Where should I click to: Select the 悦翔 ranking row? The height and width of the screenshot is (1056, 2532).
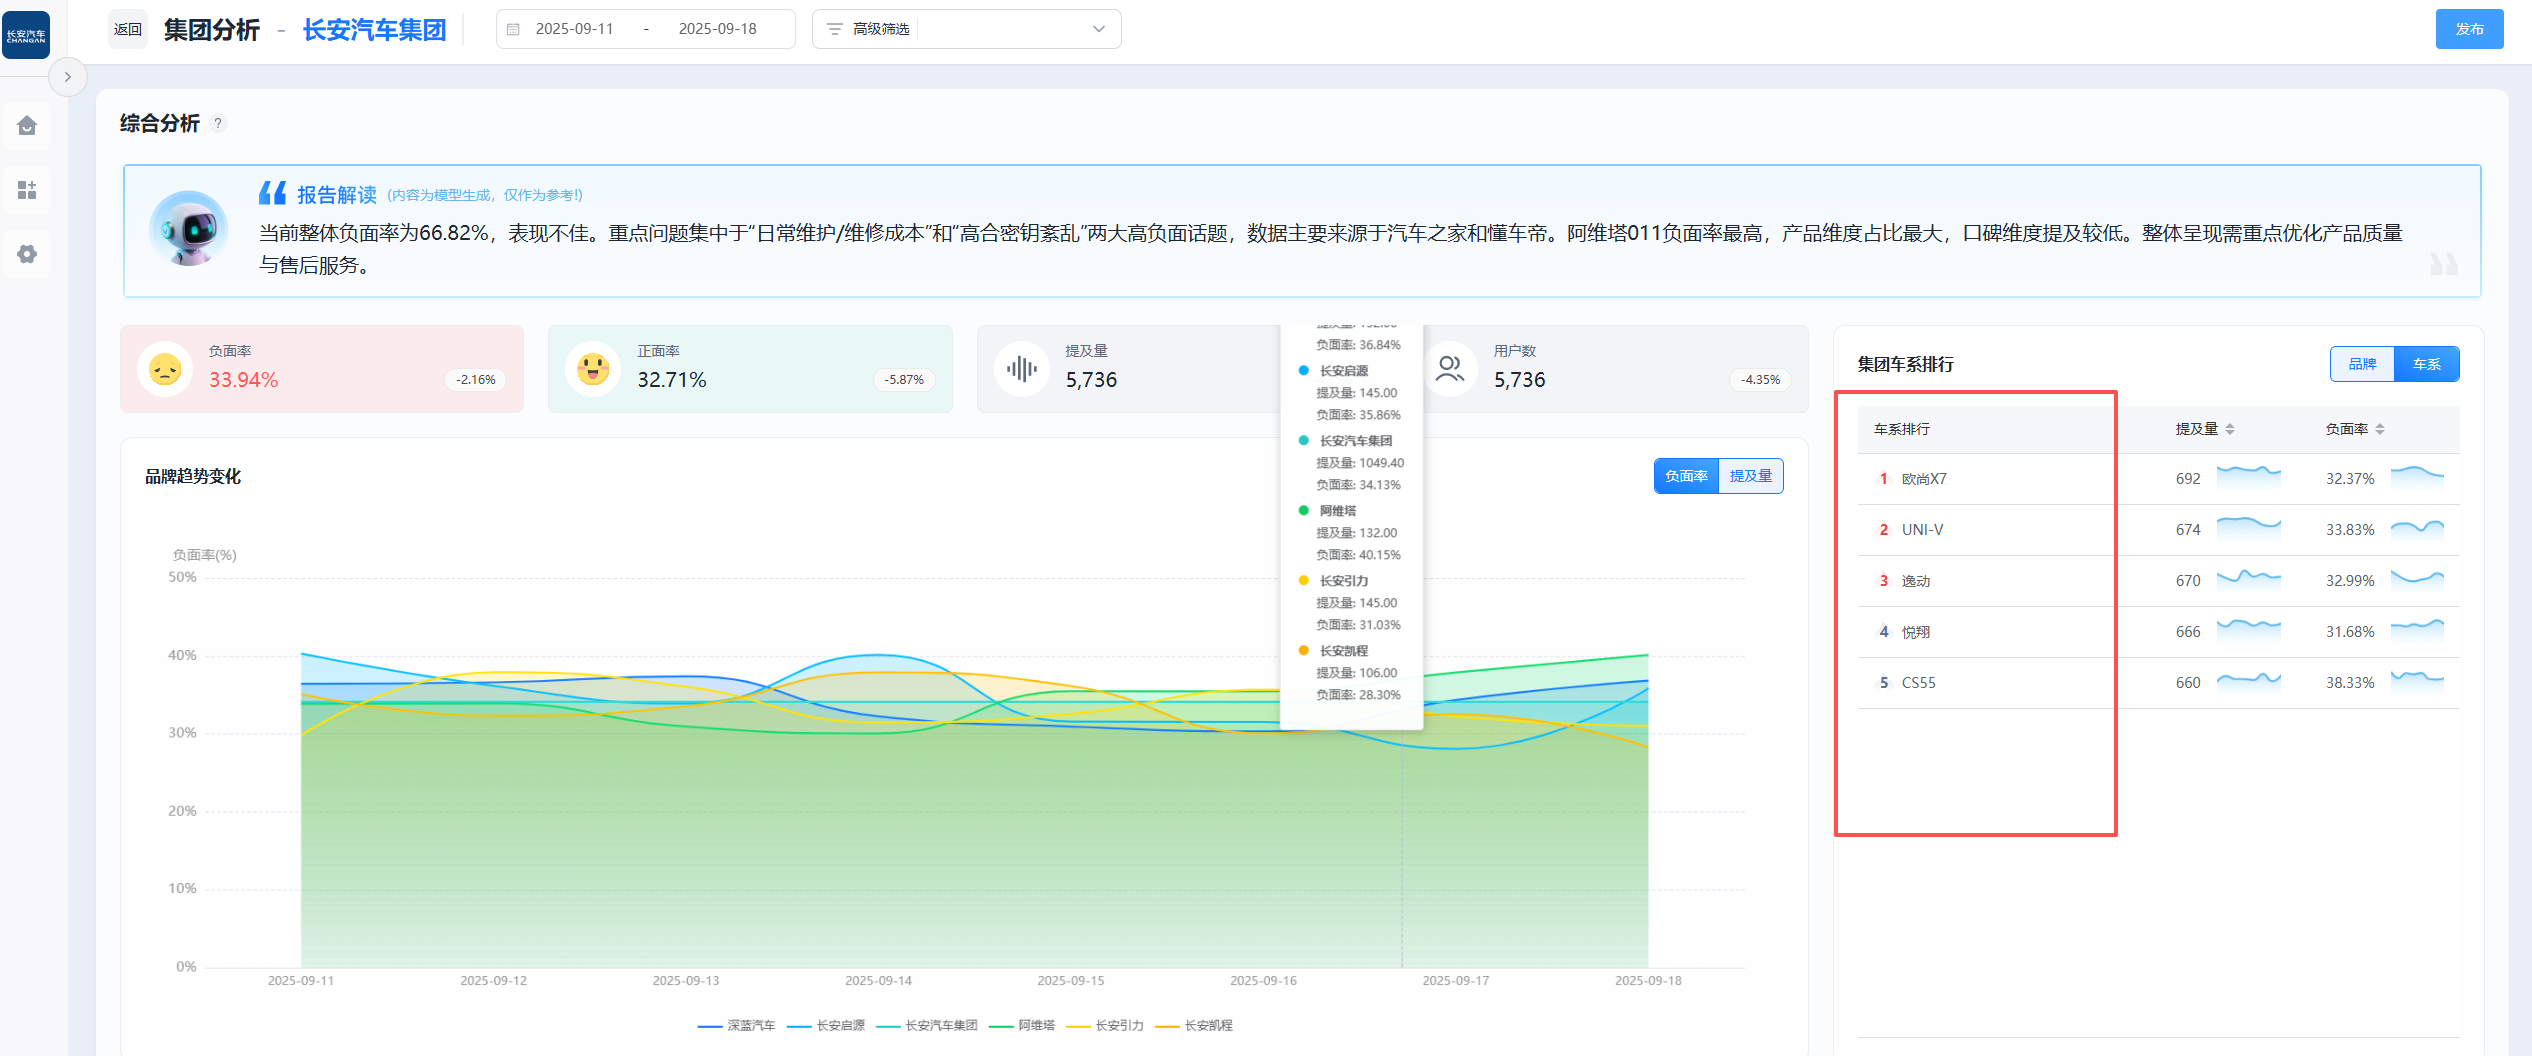[2158, 632]
